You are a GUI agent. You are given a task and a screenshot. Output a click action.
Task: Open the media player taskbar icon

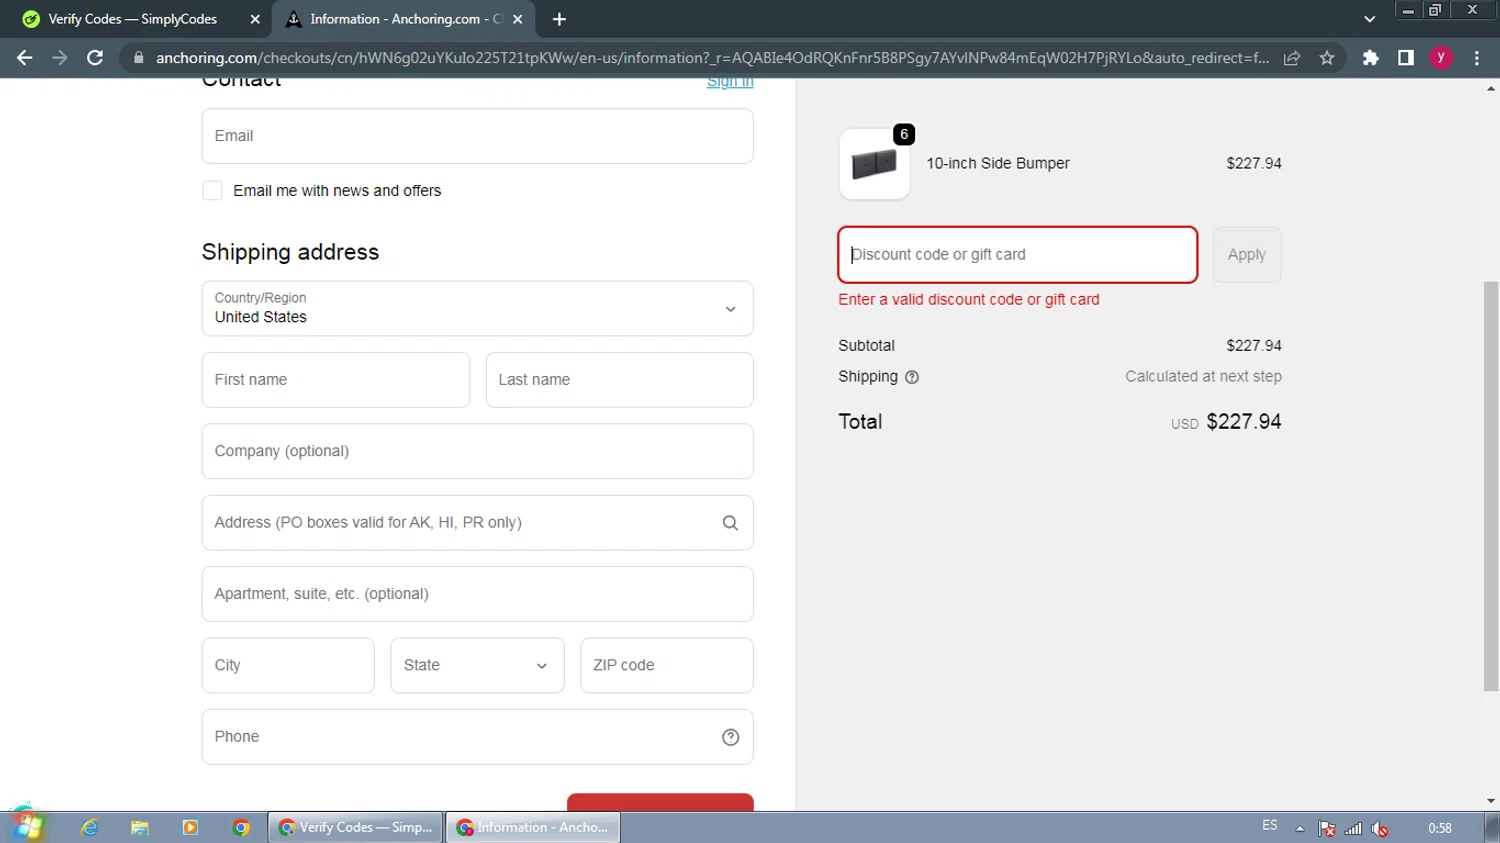(x=190, y=828)
